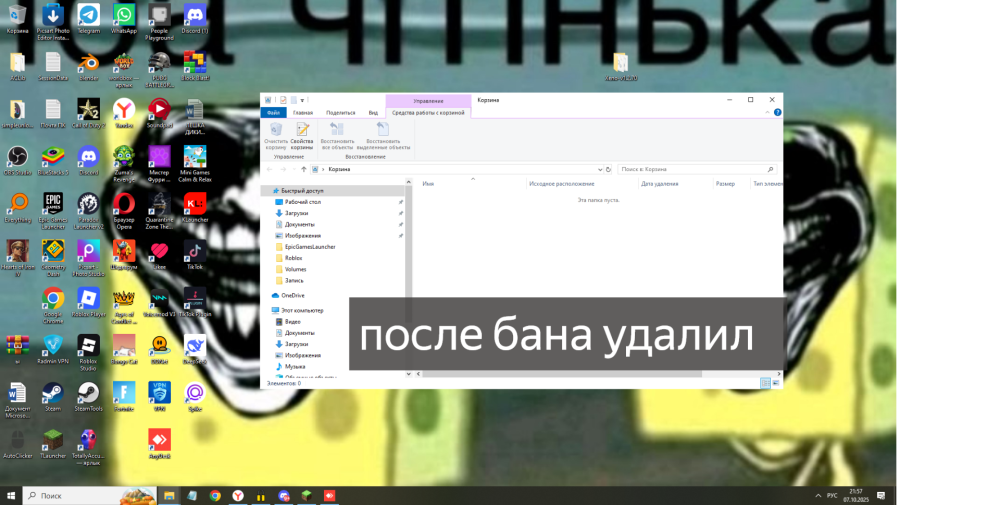This screenshot has width=1000, height=505.
Task: Open the Telegram desktop shortcut
Action: (x=88, y=18)
